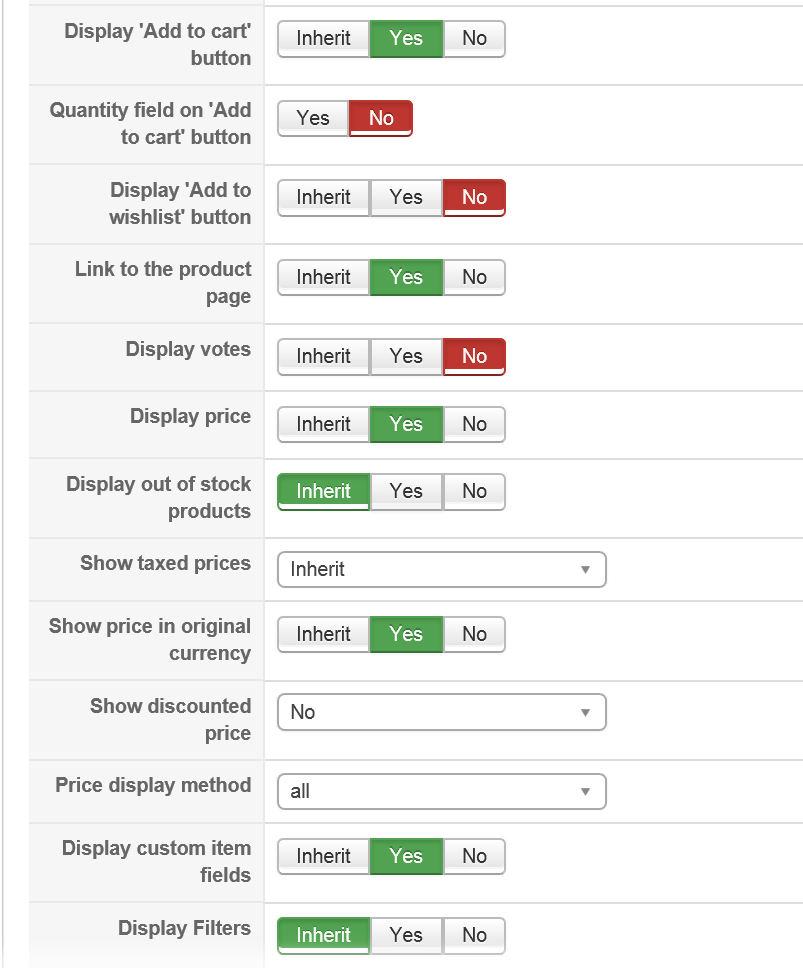Set Link to the product page to No
803x968 pixels.
click(474, 277)
